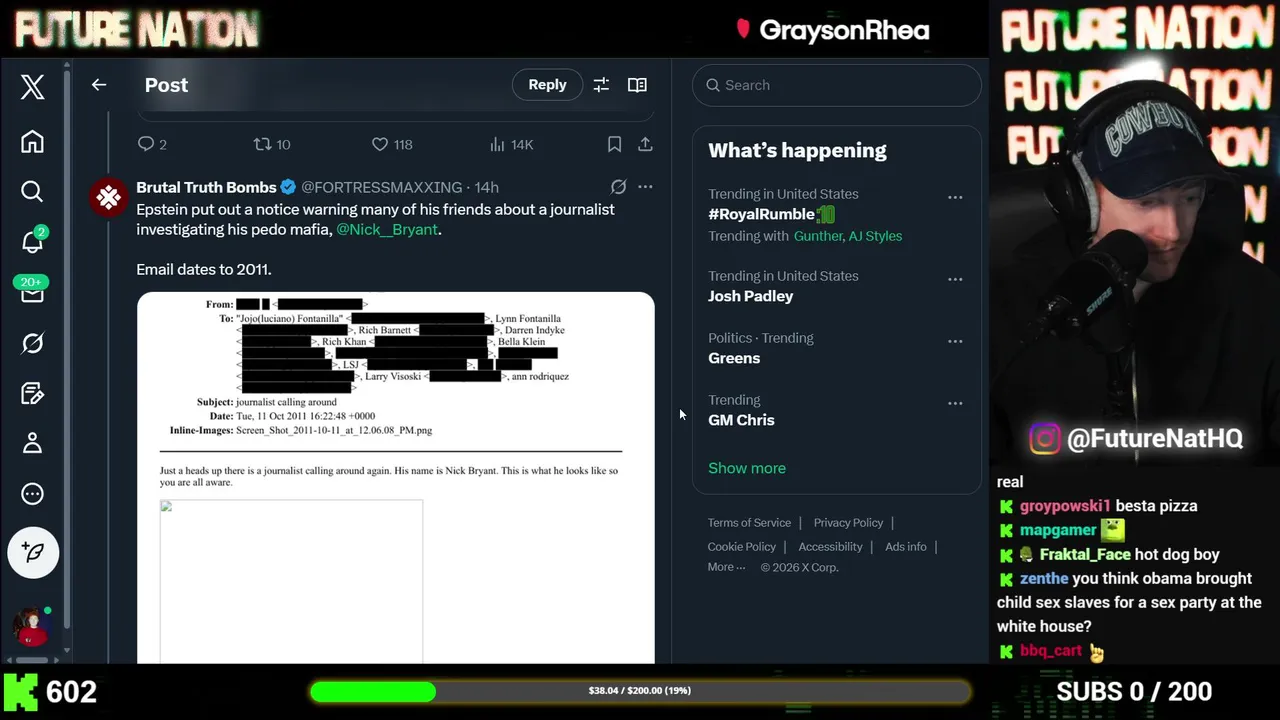The width and height of the screenshot is (1280, 720).
Task: Open @Nick__Bryant mention link
Action: (387, 229)
